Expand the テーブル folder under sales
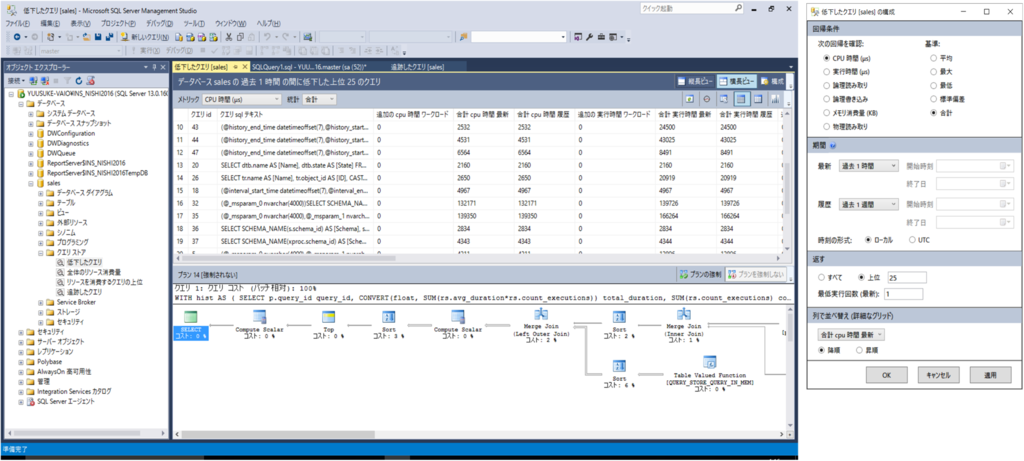1024x461 pixels. [x=40, y=202]
